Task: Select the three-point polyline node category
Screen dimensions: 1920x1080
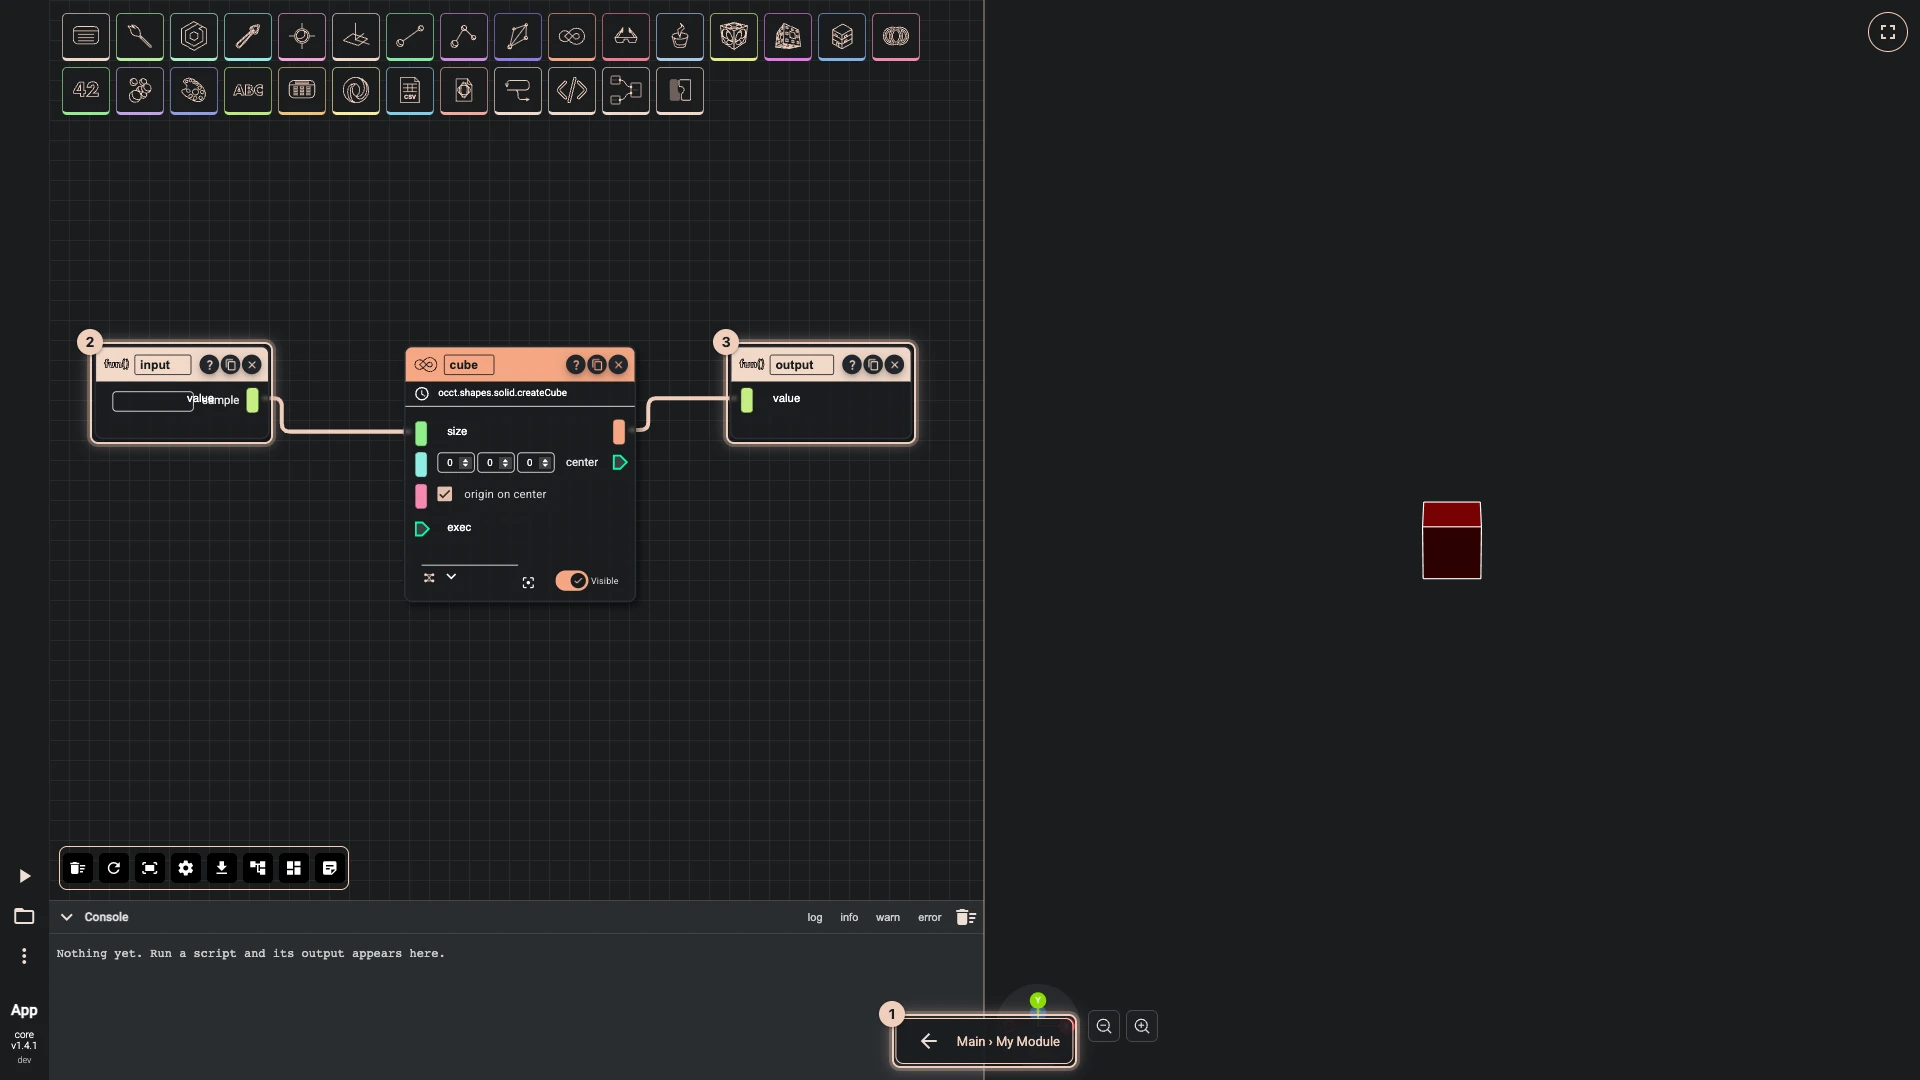Action: coord(464,37)
